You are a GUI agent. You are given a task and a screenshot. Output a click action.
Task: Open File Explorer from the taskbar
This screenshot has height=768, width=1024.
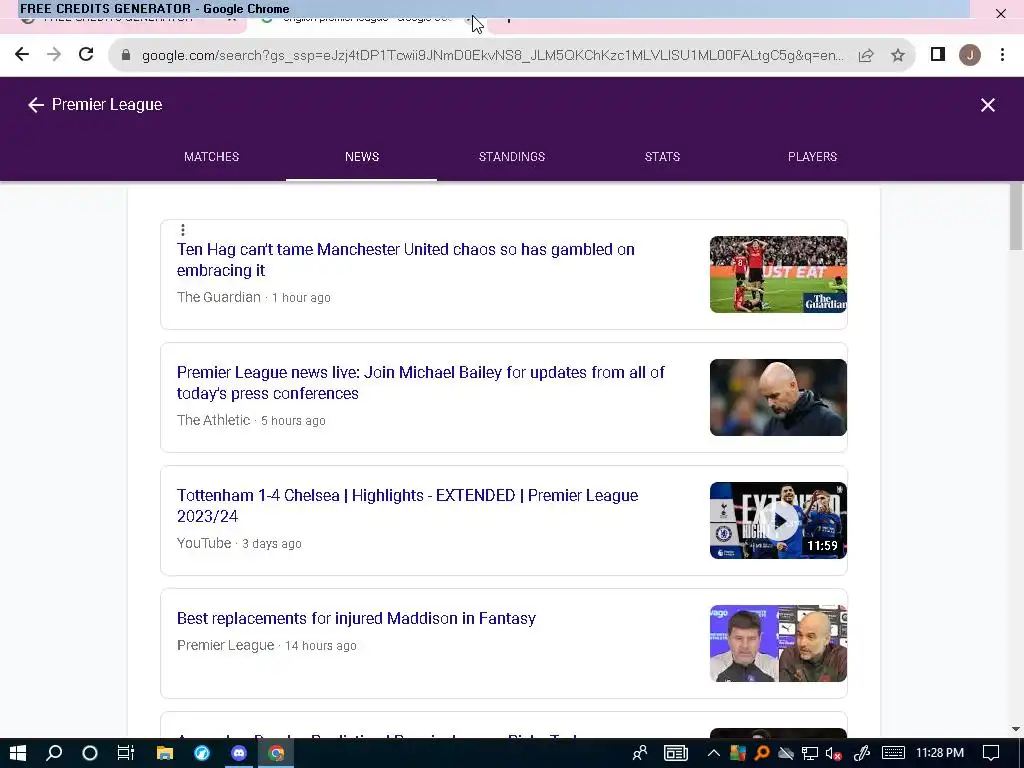165,753
